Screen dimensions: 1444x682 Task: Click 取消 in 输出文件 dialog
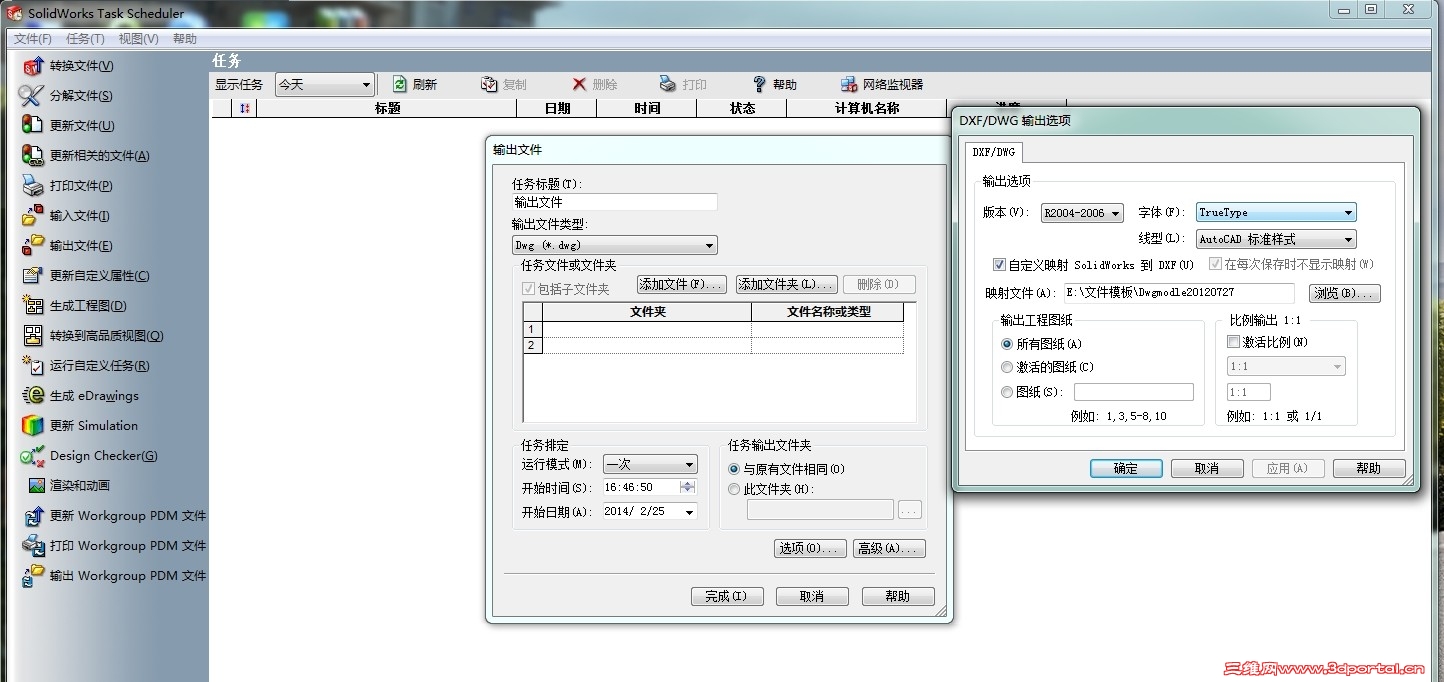click(x=812, y=596)
